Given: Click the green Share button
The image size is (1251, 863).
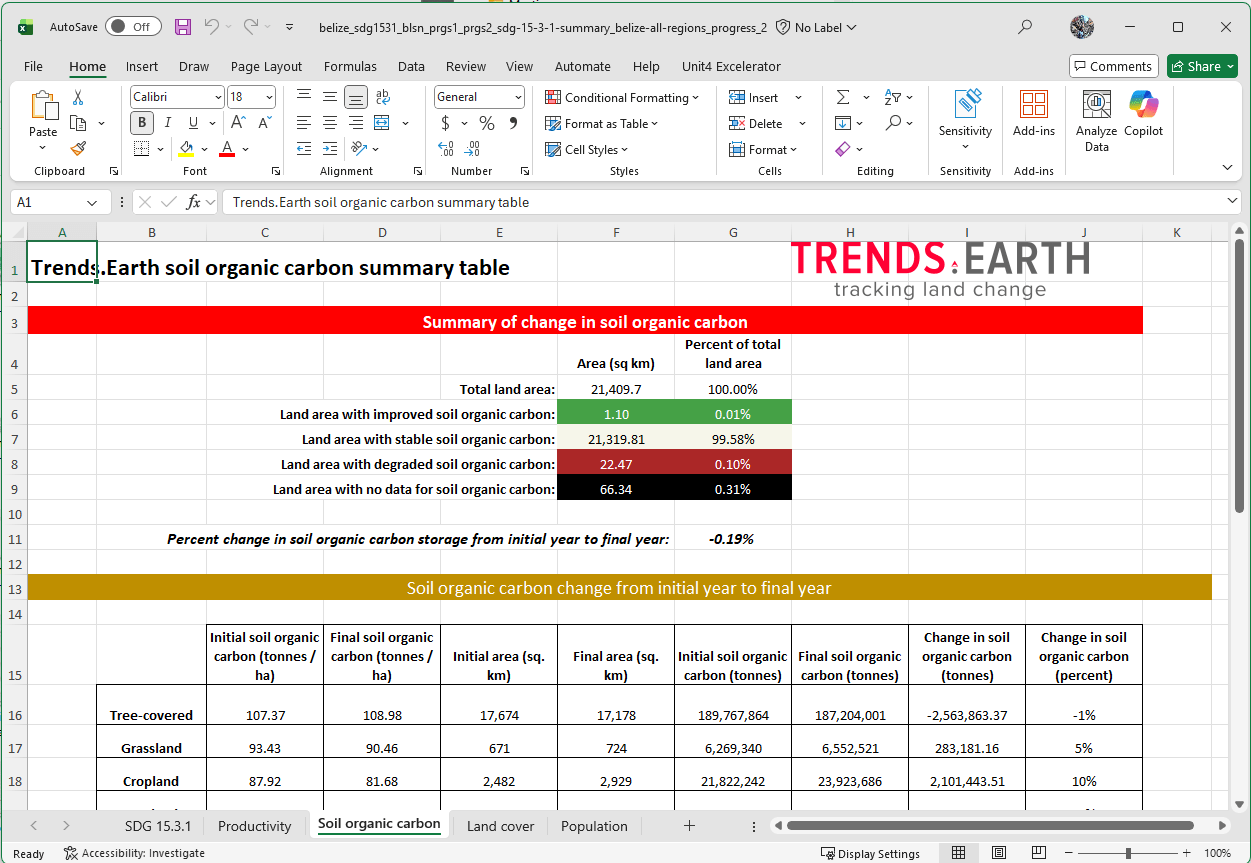Looking at the screenshot, I should (x=1202, y=66).
